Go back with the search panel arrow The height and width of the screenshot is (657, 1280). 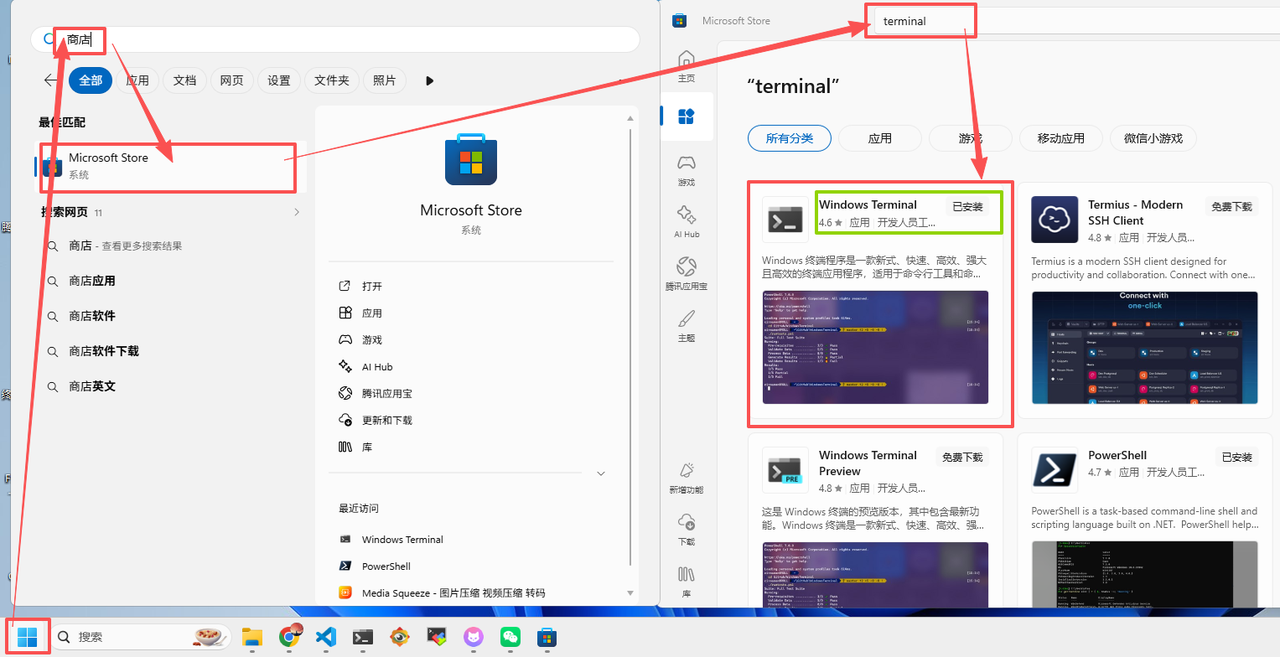[x=50, y=80]
